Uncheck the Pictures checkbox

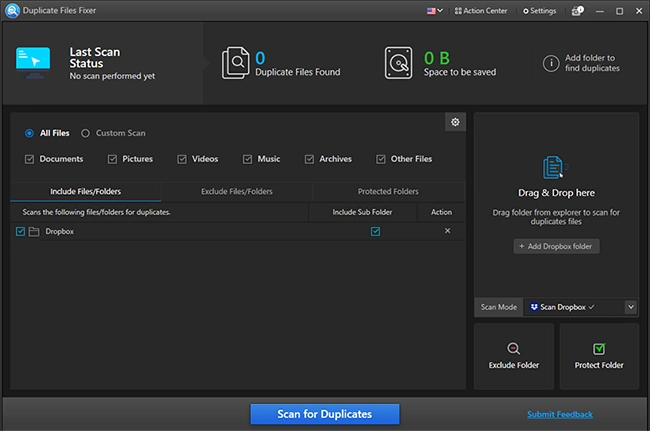pyautogui.click(x=112, y=159)
